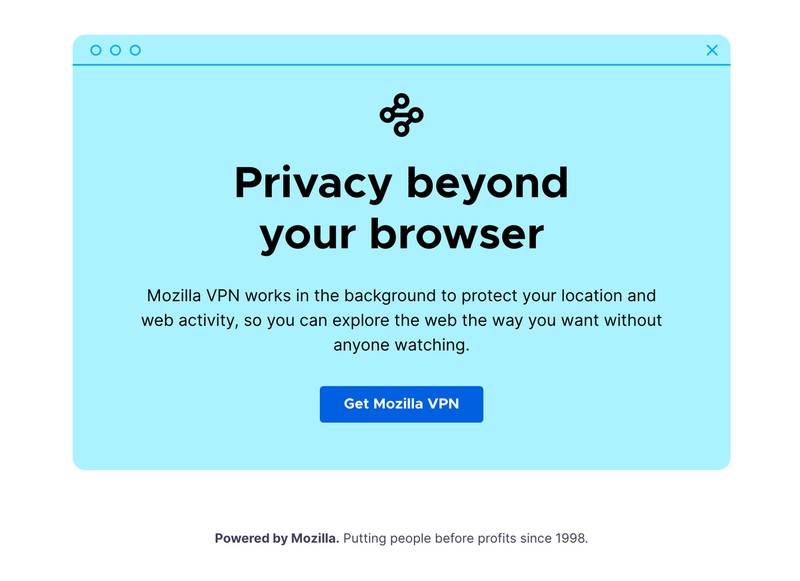
Task: Click the Get Mozilla VPN button
Action: pos(402,404)
